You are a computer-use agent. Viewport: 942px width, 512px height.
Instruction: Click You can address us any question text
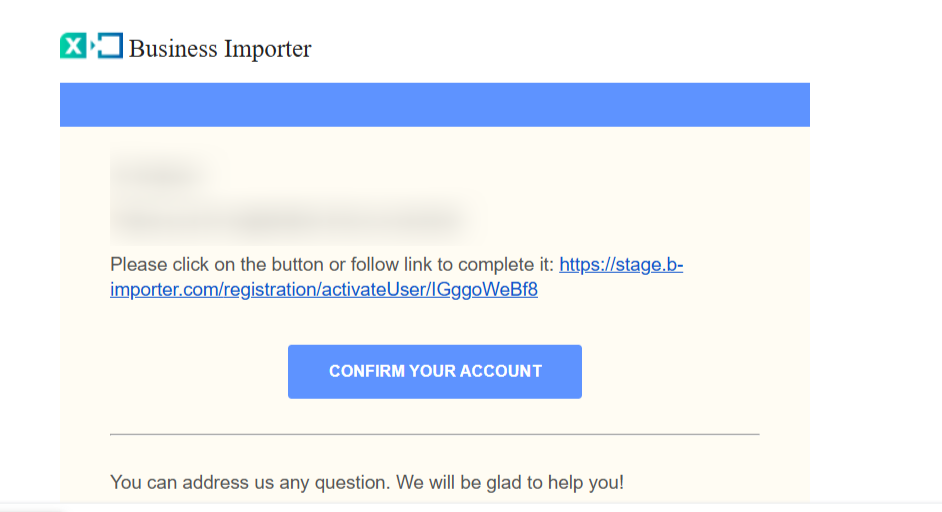[x=250, y=482]
